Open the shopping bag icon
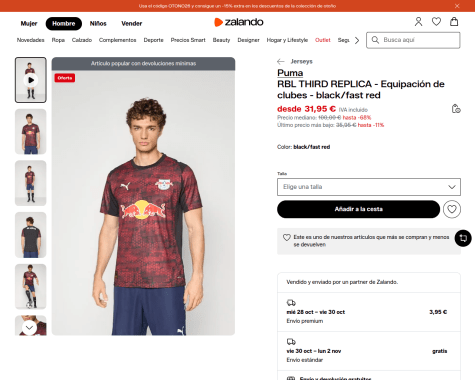The width and height of the screenshot is (475, 380). tap(454, 22)
